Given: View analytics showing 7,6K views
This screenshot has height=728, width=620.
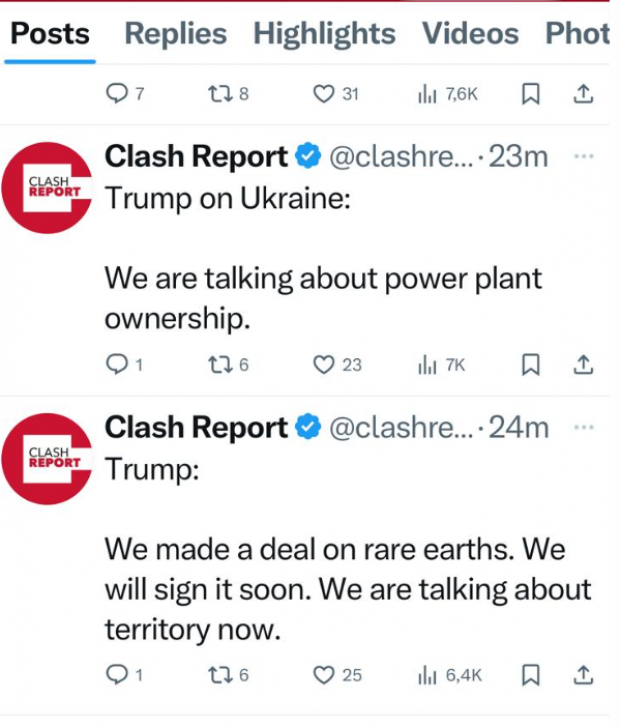Looking at the screenshot, I should [x=447, y=94].
